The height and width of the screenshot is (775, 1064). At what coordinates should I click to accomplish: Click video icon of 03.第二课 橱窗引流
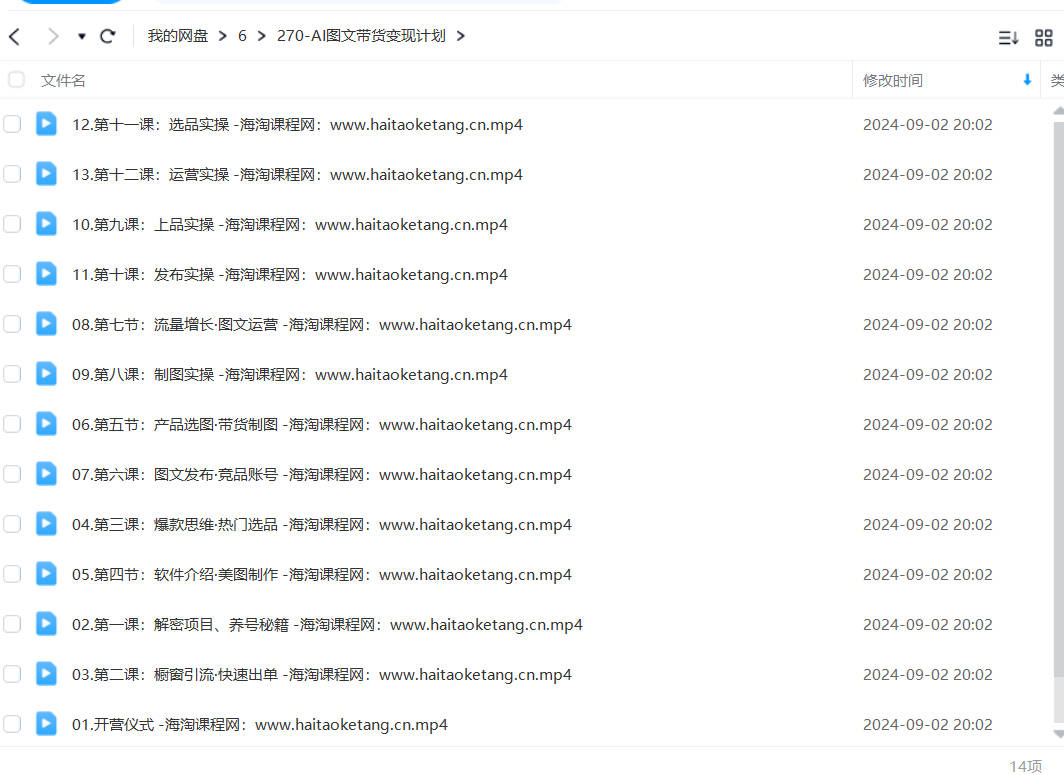point(46,673)
